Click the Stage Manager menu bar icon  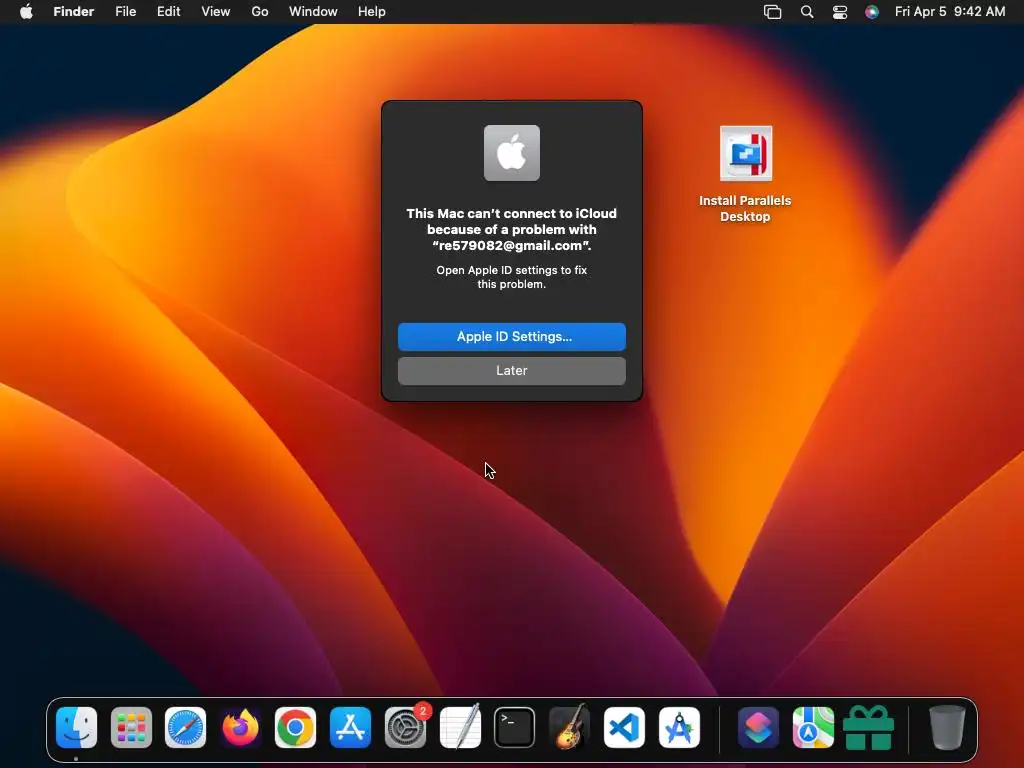point(773,12)
